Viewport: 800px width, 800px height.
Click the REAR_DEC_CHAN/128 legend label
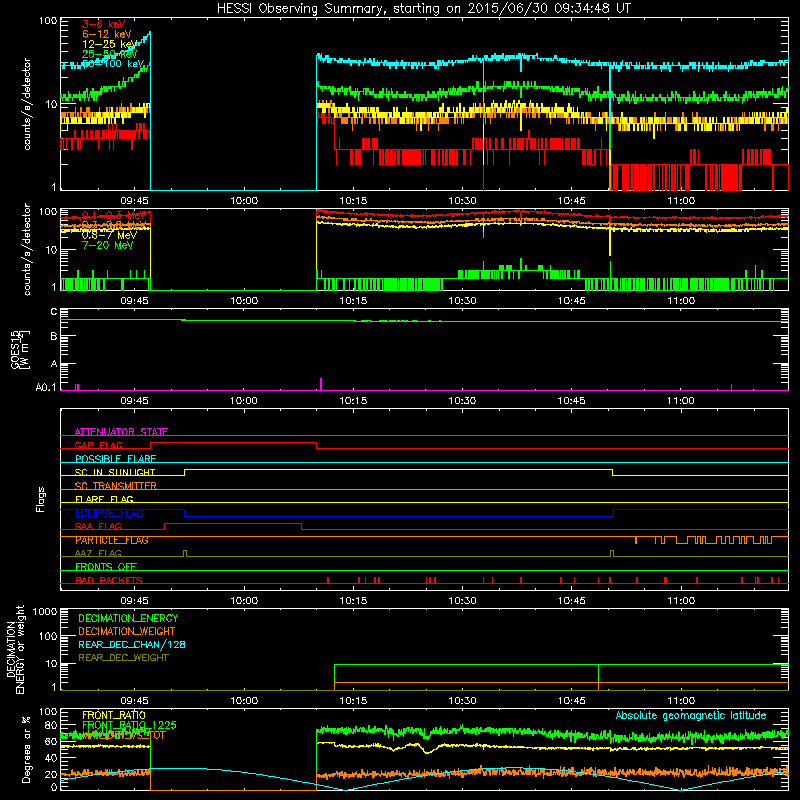pyautogui.click(x=132, y=644)
